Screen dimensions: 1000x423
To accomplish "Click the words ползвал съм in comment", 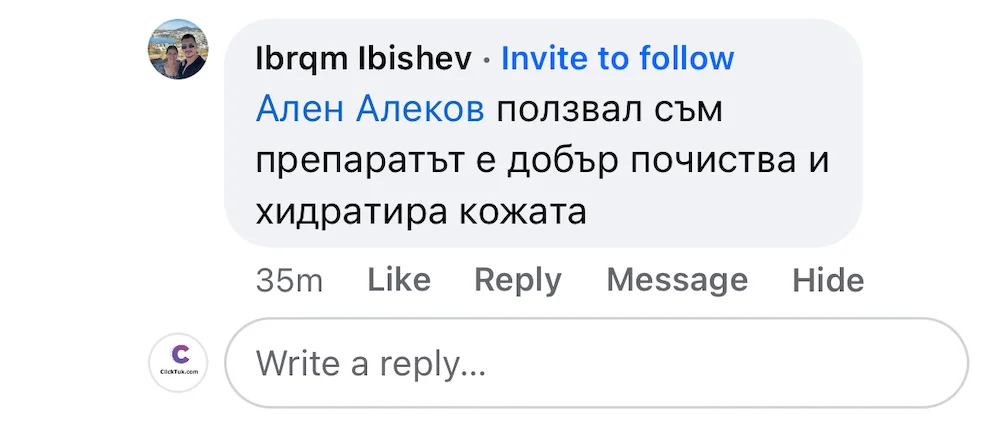I will coord(609,110).
